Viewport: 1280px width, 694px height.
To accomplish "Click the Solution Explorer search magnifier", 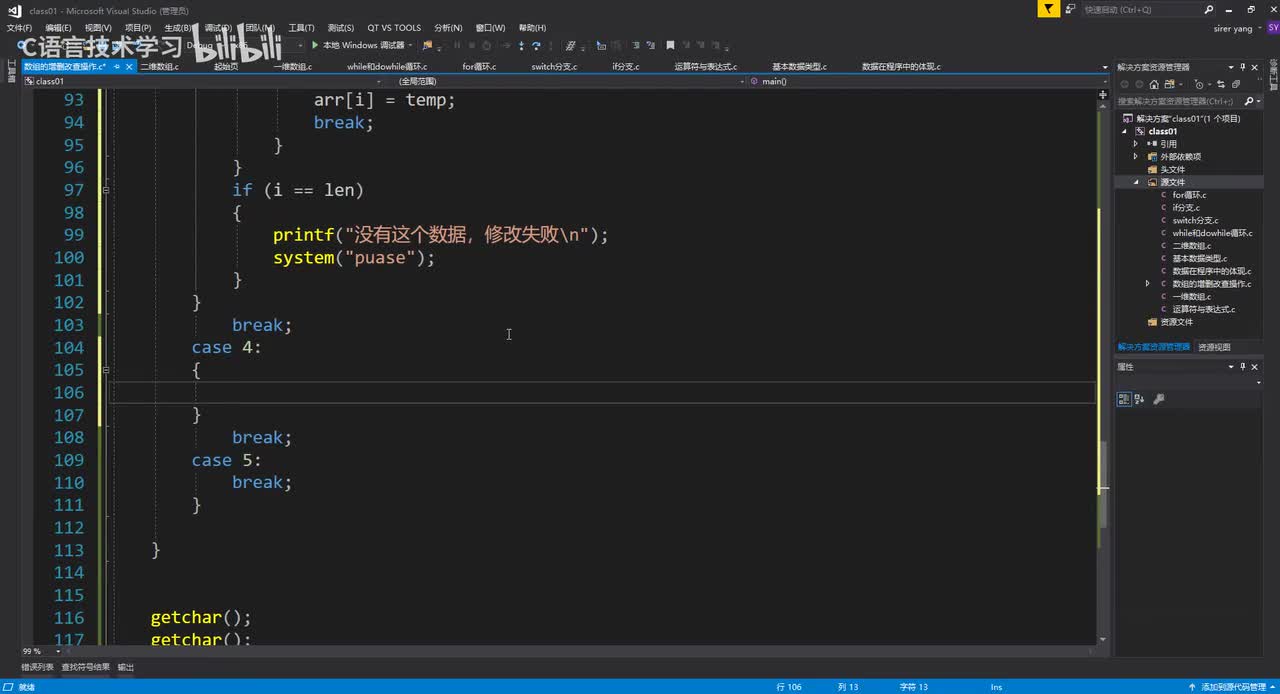I will pos(1249,101).
